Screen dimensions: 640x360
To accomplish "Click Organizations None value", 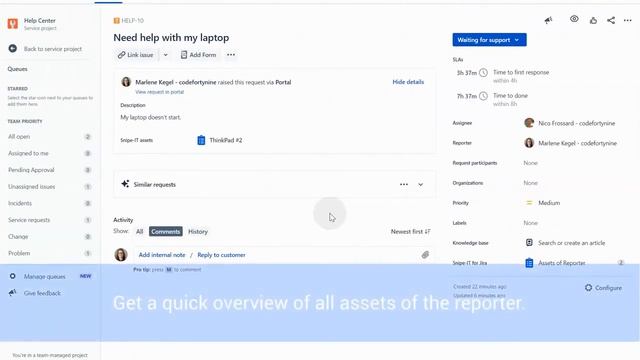I will (530, 183).
